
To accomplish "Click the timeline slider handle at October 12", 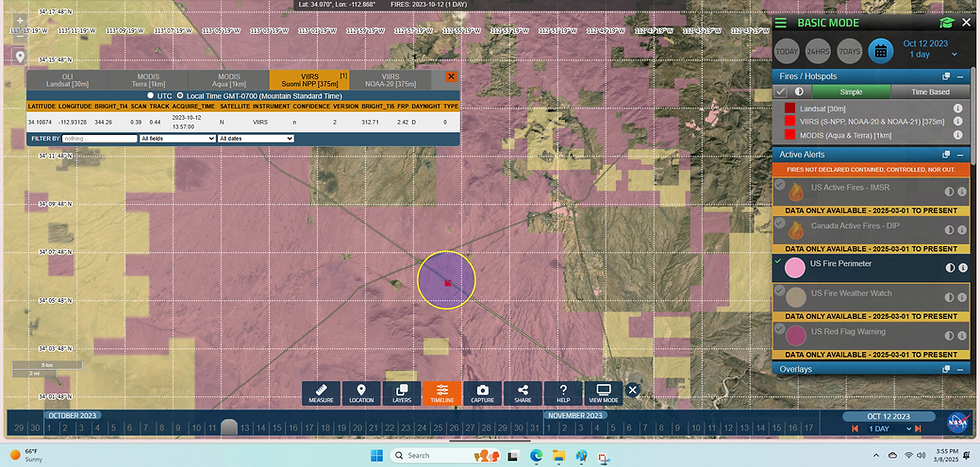I will (x=229, y=427).
